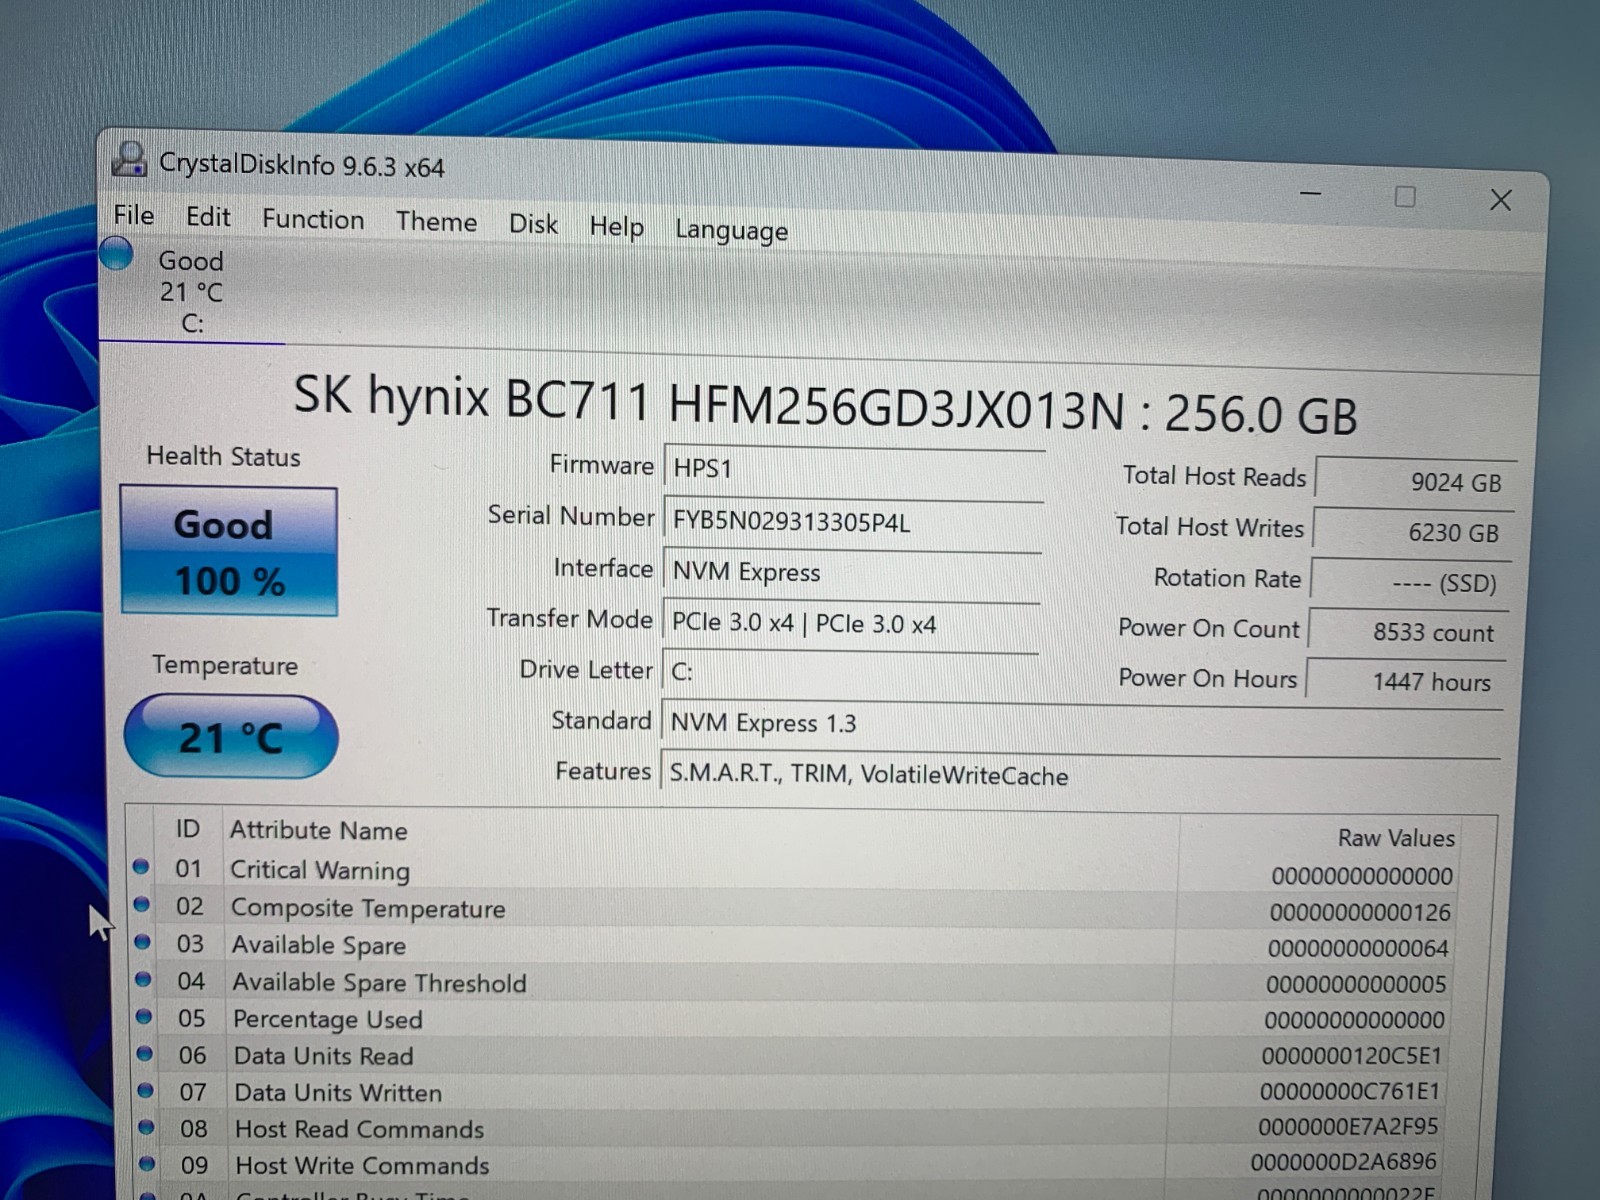
Task: Click status dot beside Available Spare row 03
Action: (x=143, y=942)
